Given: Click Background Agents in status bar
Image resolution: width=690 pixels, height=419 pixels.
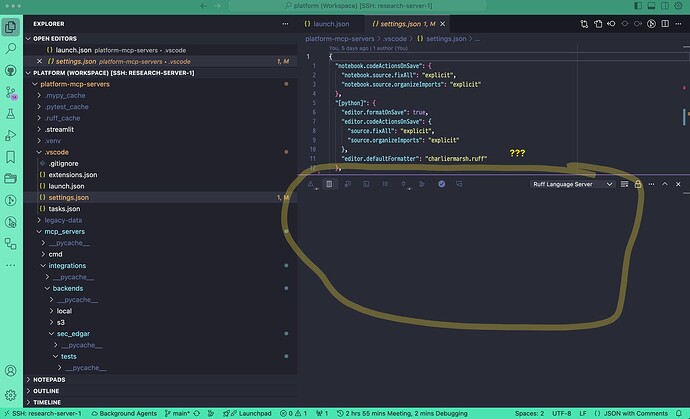Looking at the screenshot, I should click(124, 413).
